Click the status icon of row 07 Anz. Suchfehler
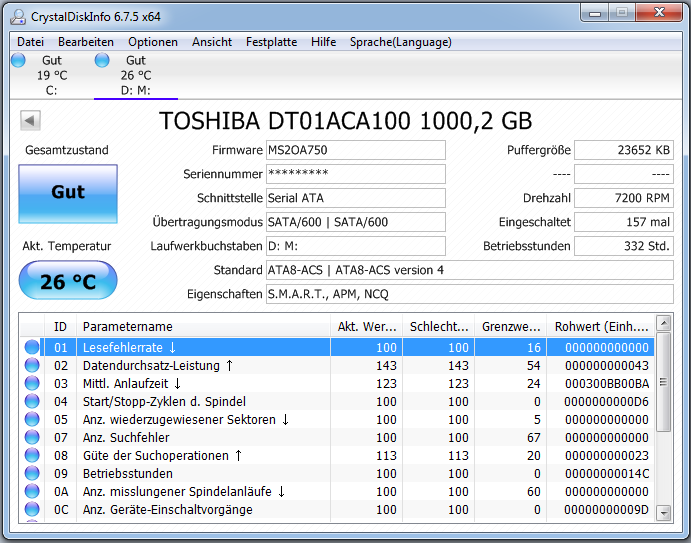691x543 pixels. [32, 437]
